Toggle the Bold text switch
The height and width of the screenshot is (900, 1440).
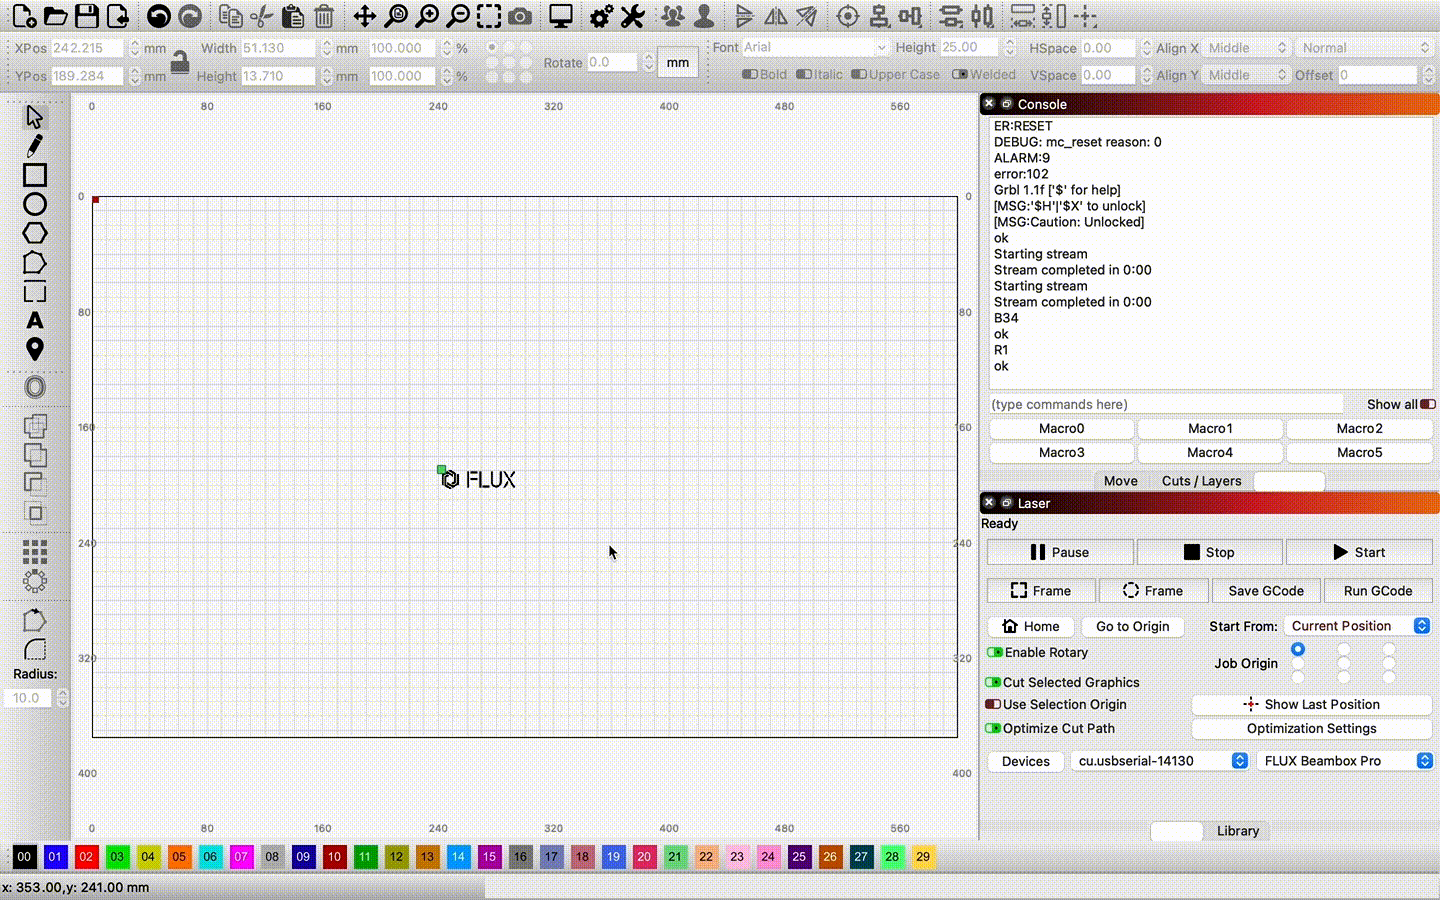click(x=750, y=74)
